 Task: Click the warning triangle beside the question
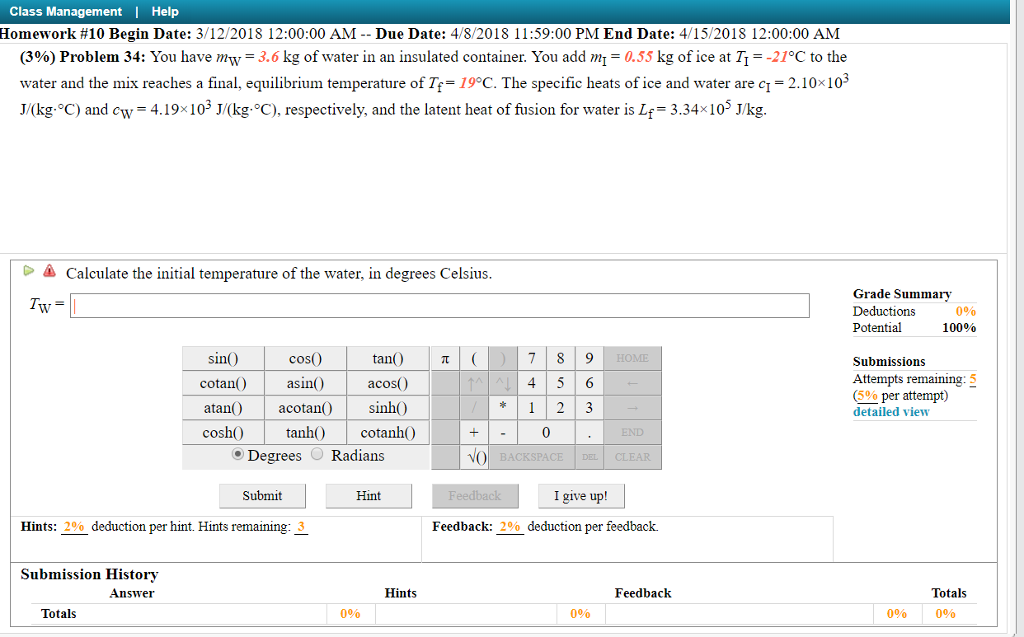tap(47, 272)
